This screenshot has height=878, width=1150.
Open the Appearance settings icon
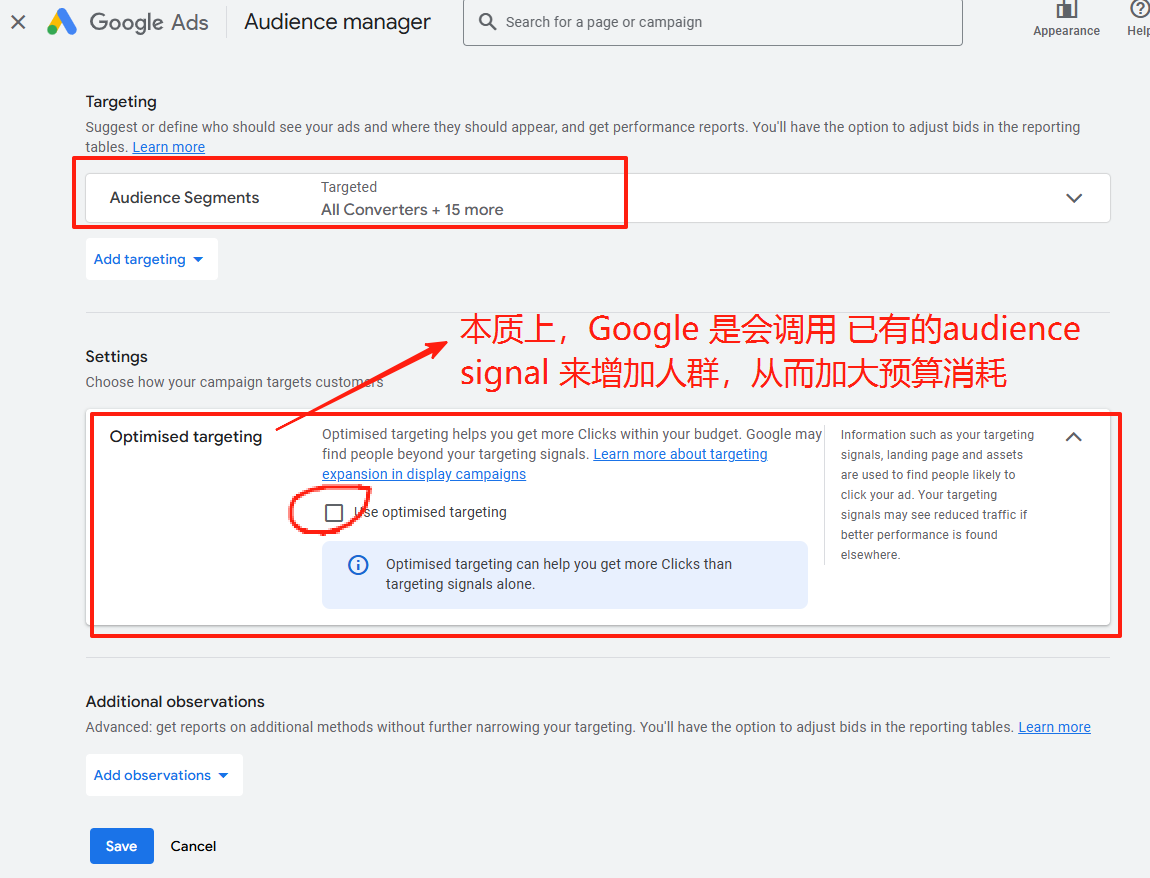coord(1066,11)
